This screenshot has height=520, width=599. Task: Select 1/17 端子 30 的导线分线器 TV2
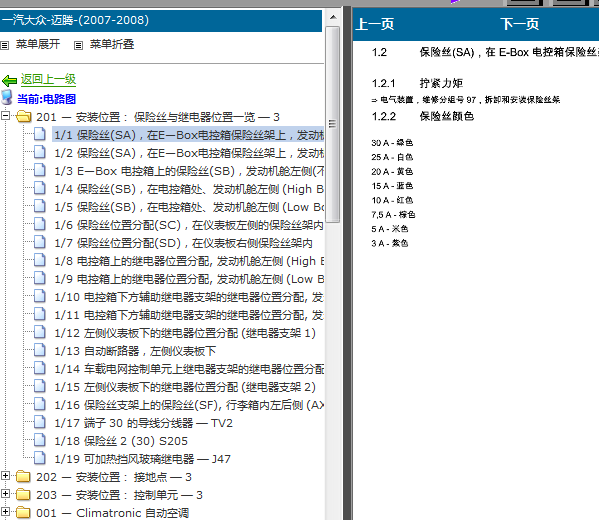[143, 423]
